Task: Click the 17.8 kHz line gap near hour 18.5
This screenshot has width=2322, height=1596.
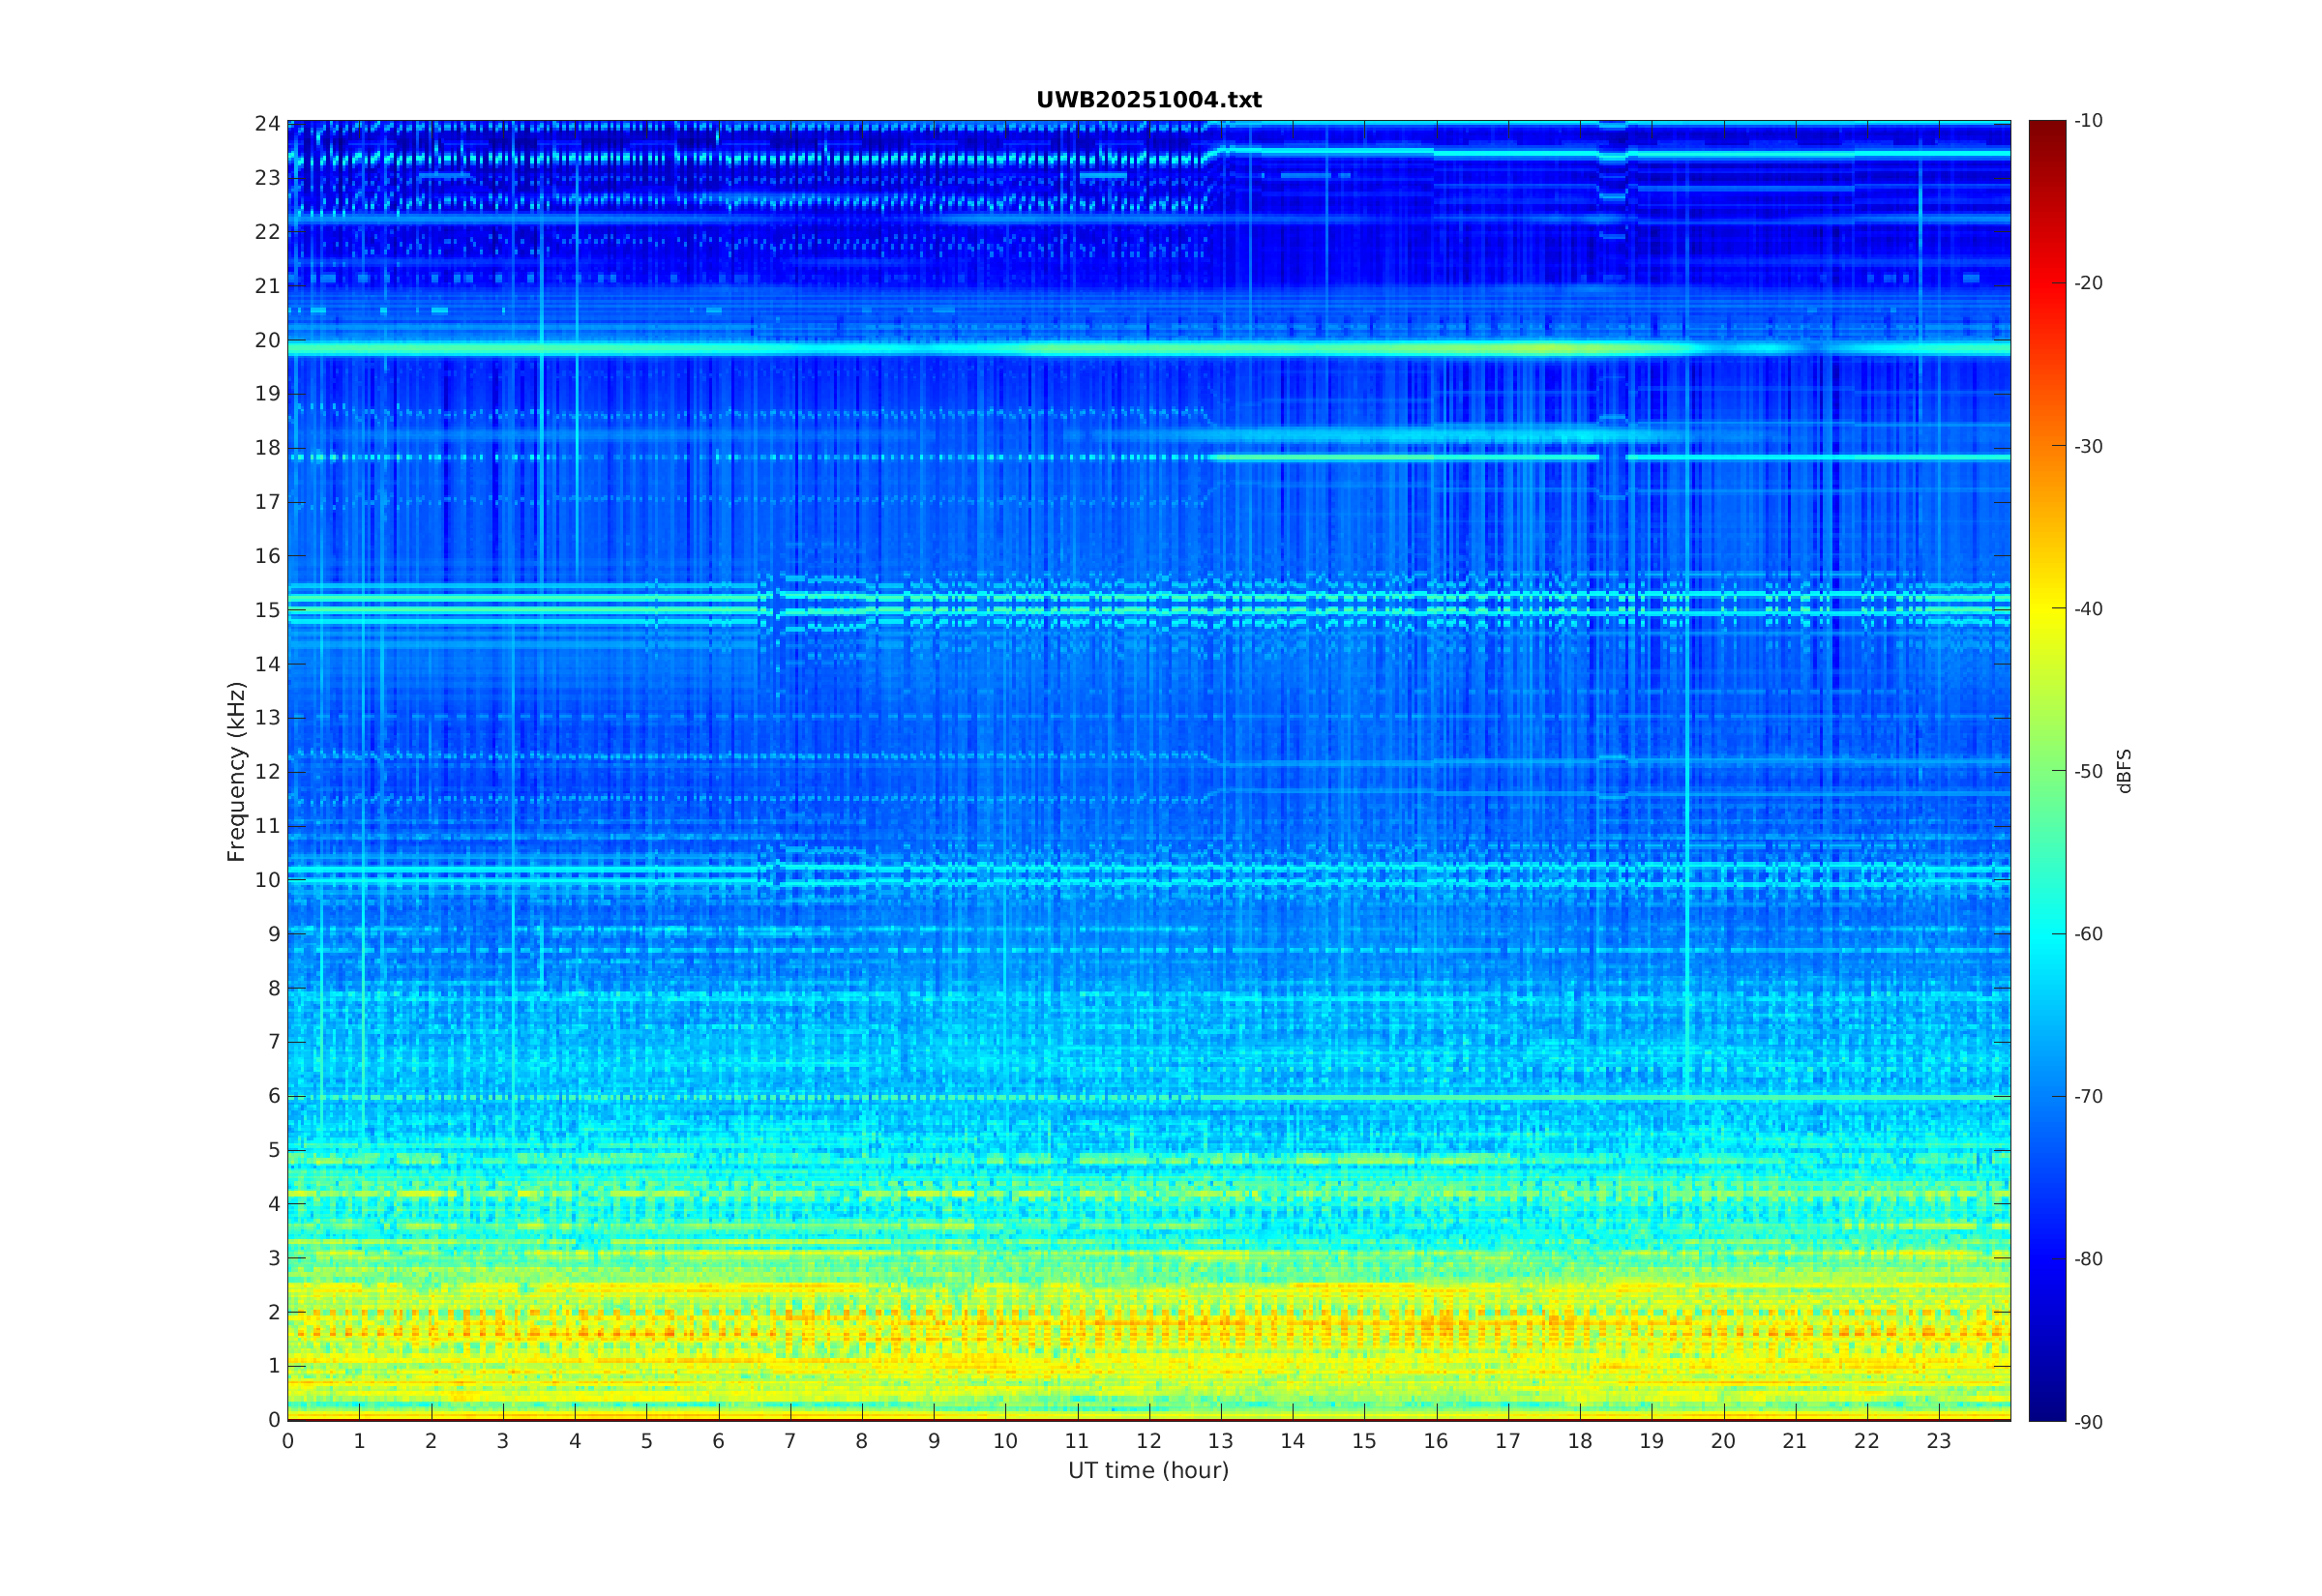Action: pyautogui.click(x=1612, y=457)
